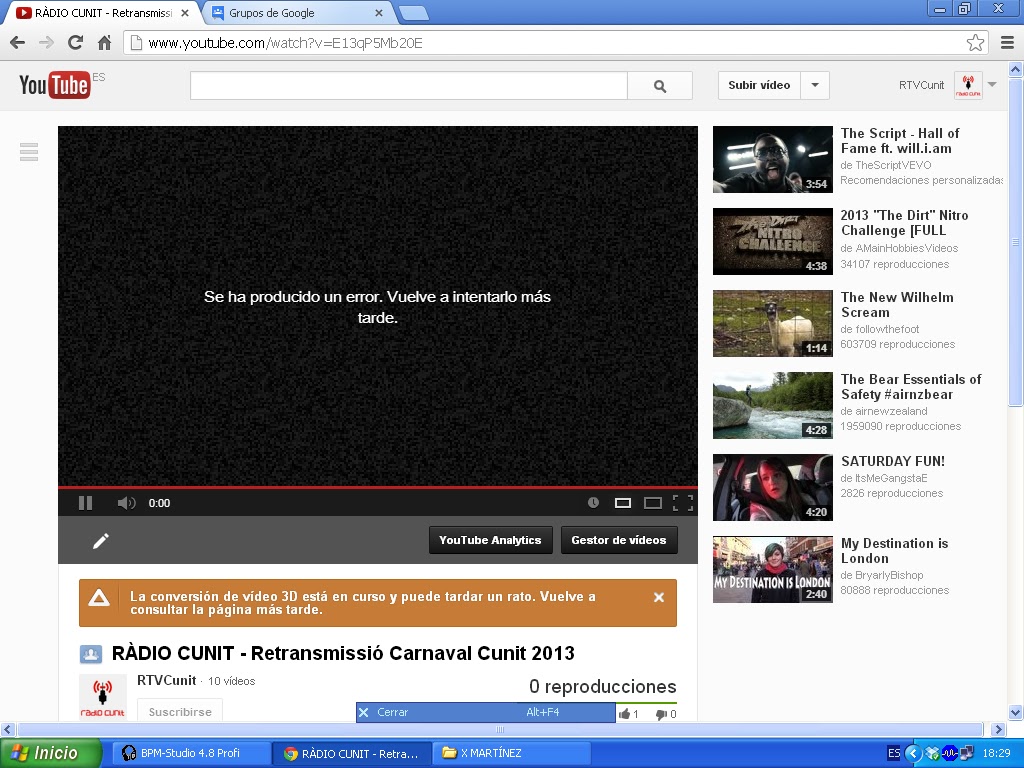Click horizontal scrollbar left arrow
Image resolution: width=1024 pixels, height=768 pixels.
click(x=8, y=729)
